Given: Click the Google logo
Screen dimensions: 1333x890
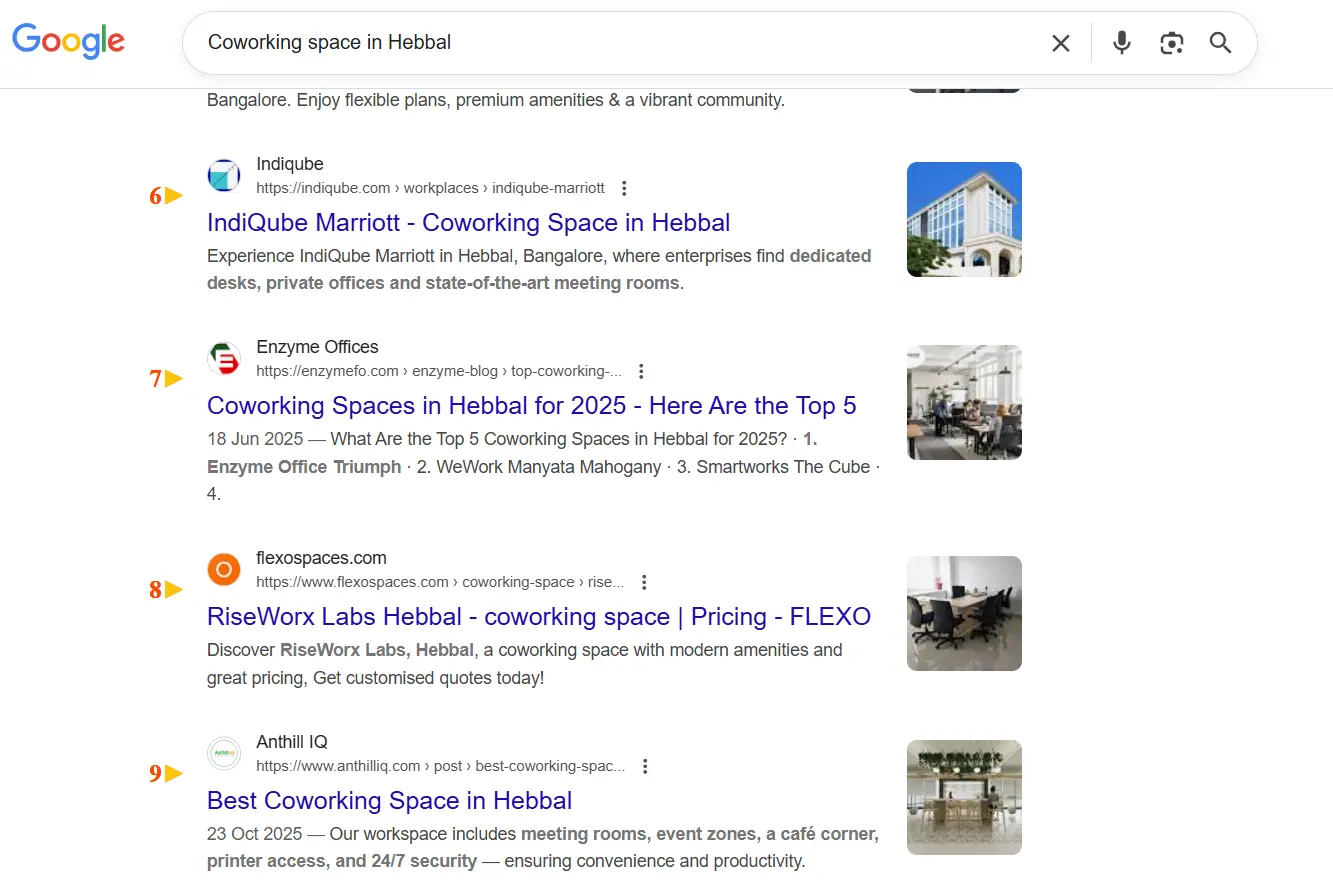Looking at the screenshot, I should click(x=68, y=41).
